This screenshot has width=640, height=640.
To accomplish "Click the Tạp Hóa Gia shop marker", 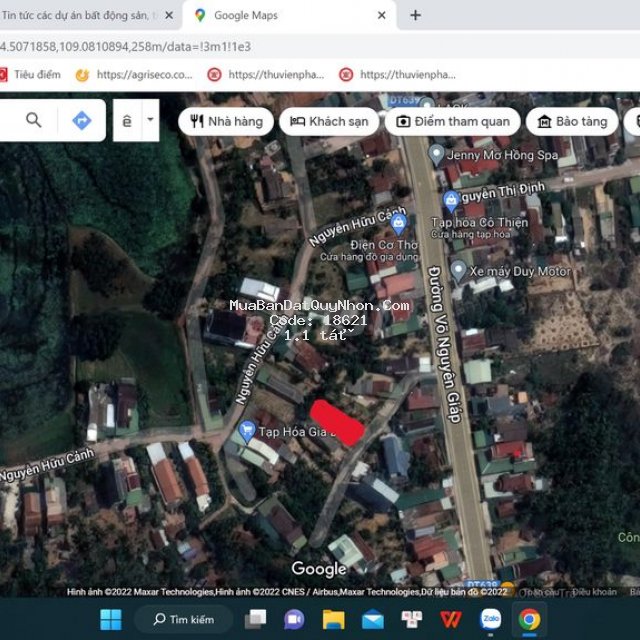I will pyautogui.click(x=247, y=431).
